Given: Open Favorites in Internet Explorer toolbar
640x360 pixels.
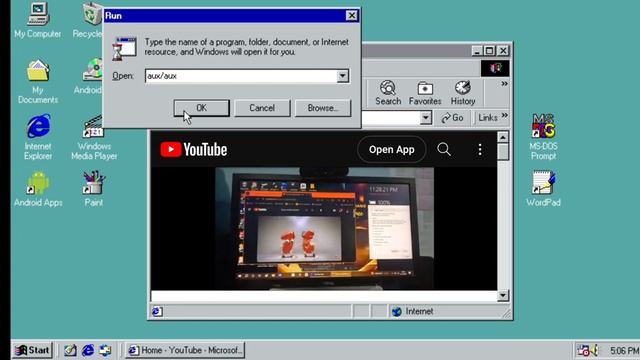Looking at the screenshot, I should point(425,93).
